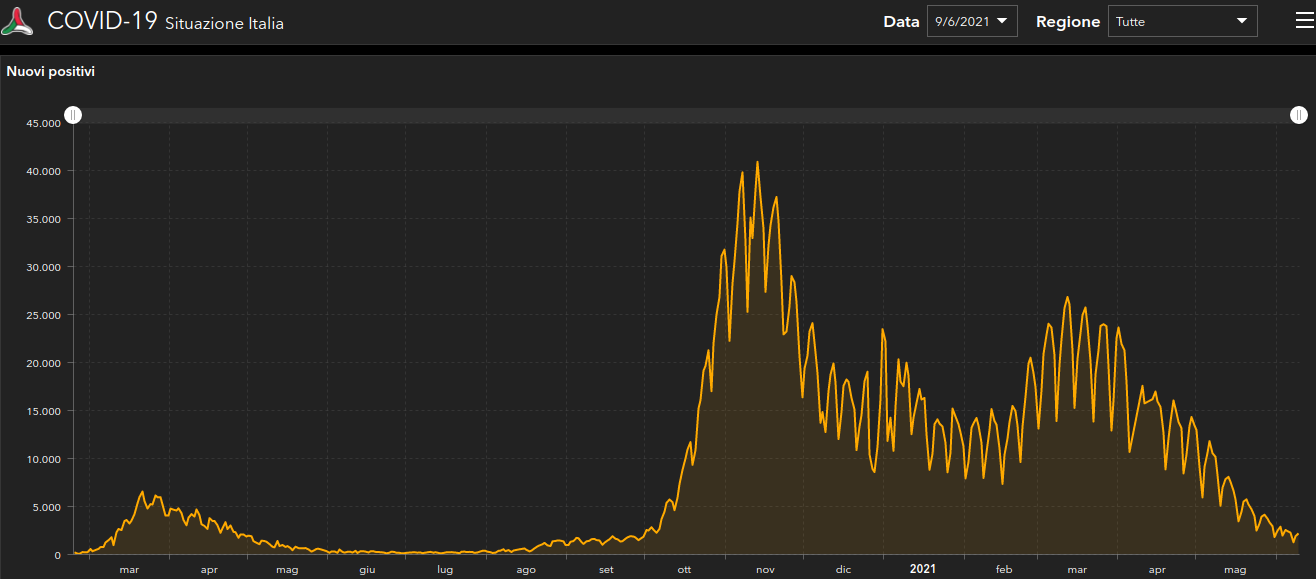This screenshot has width=1316, height=579.
Task: Click the 30.000 y-axis label
Action: coord(44,267)
